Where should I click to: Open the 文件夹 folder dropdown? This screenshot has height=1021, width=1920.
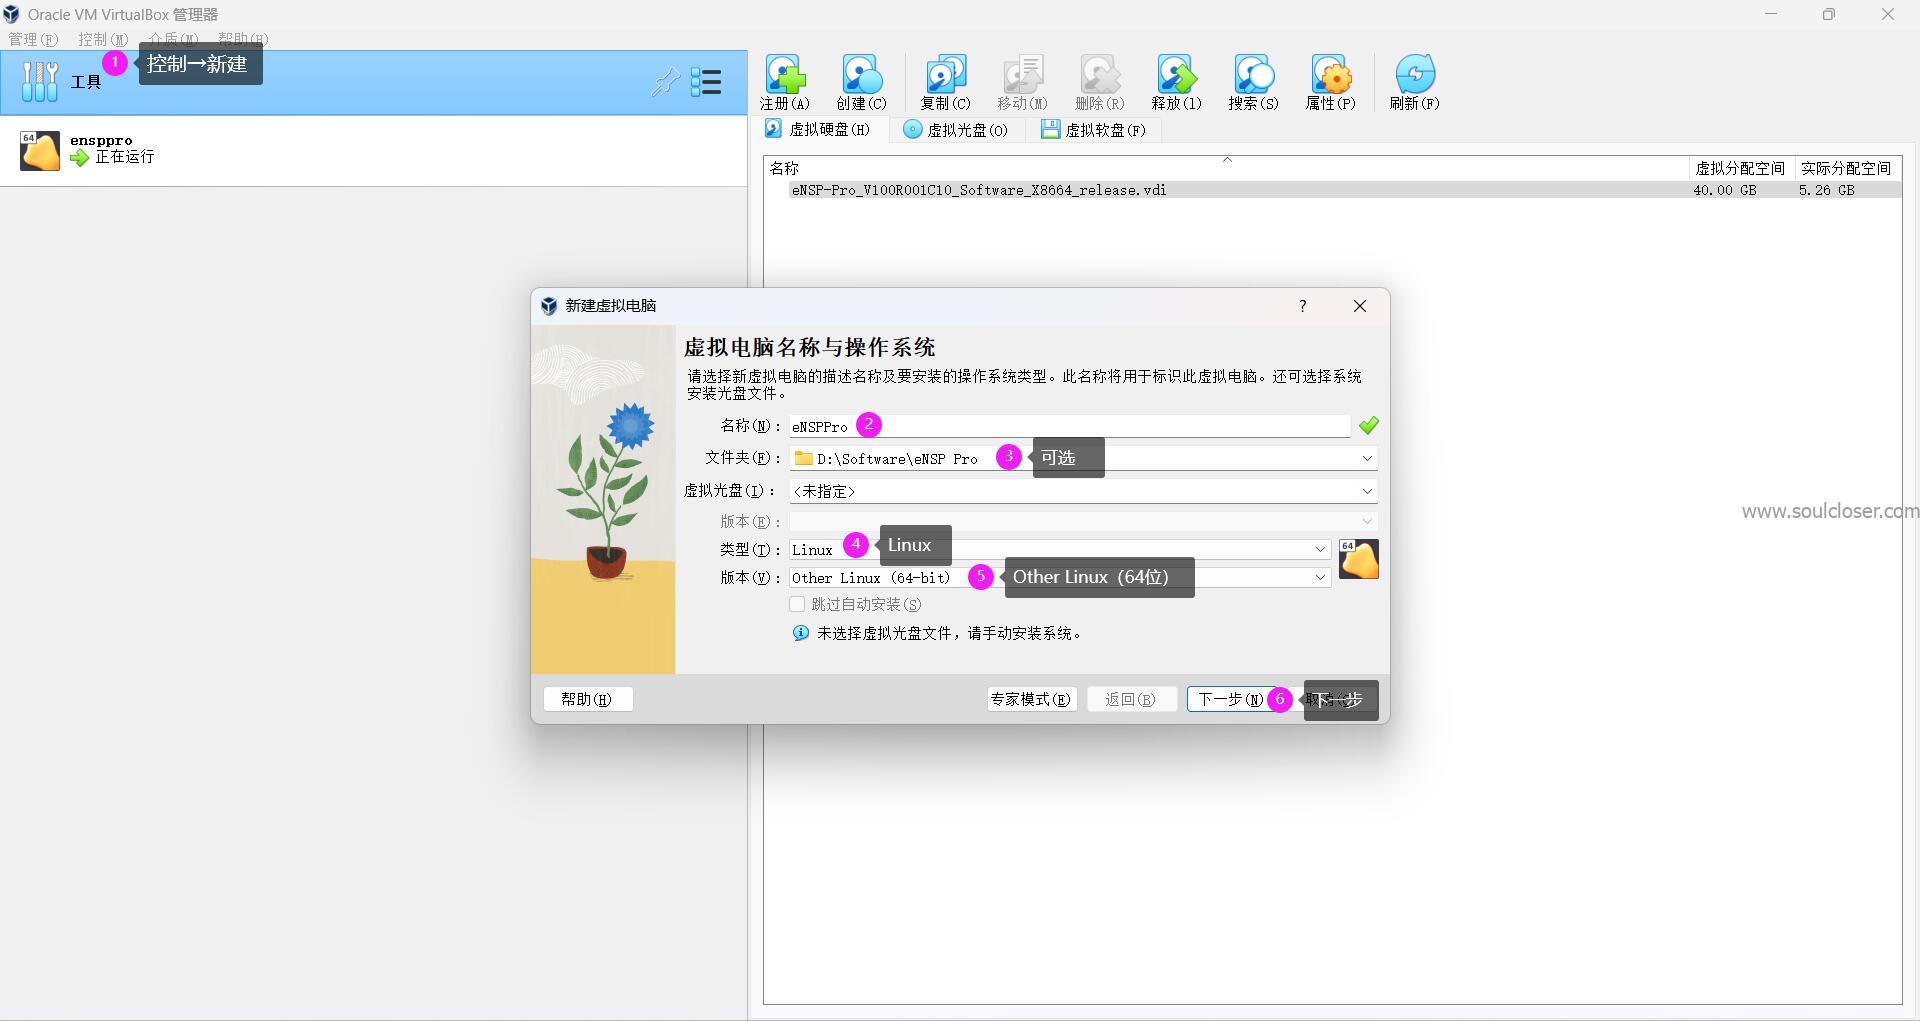[1367, 458]
